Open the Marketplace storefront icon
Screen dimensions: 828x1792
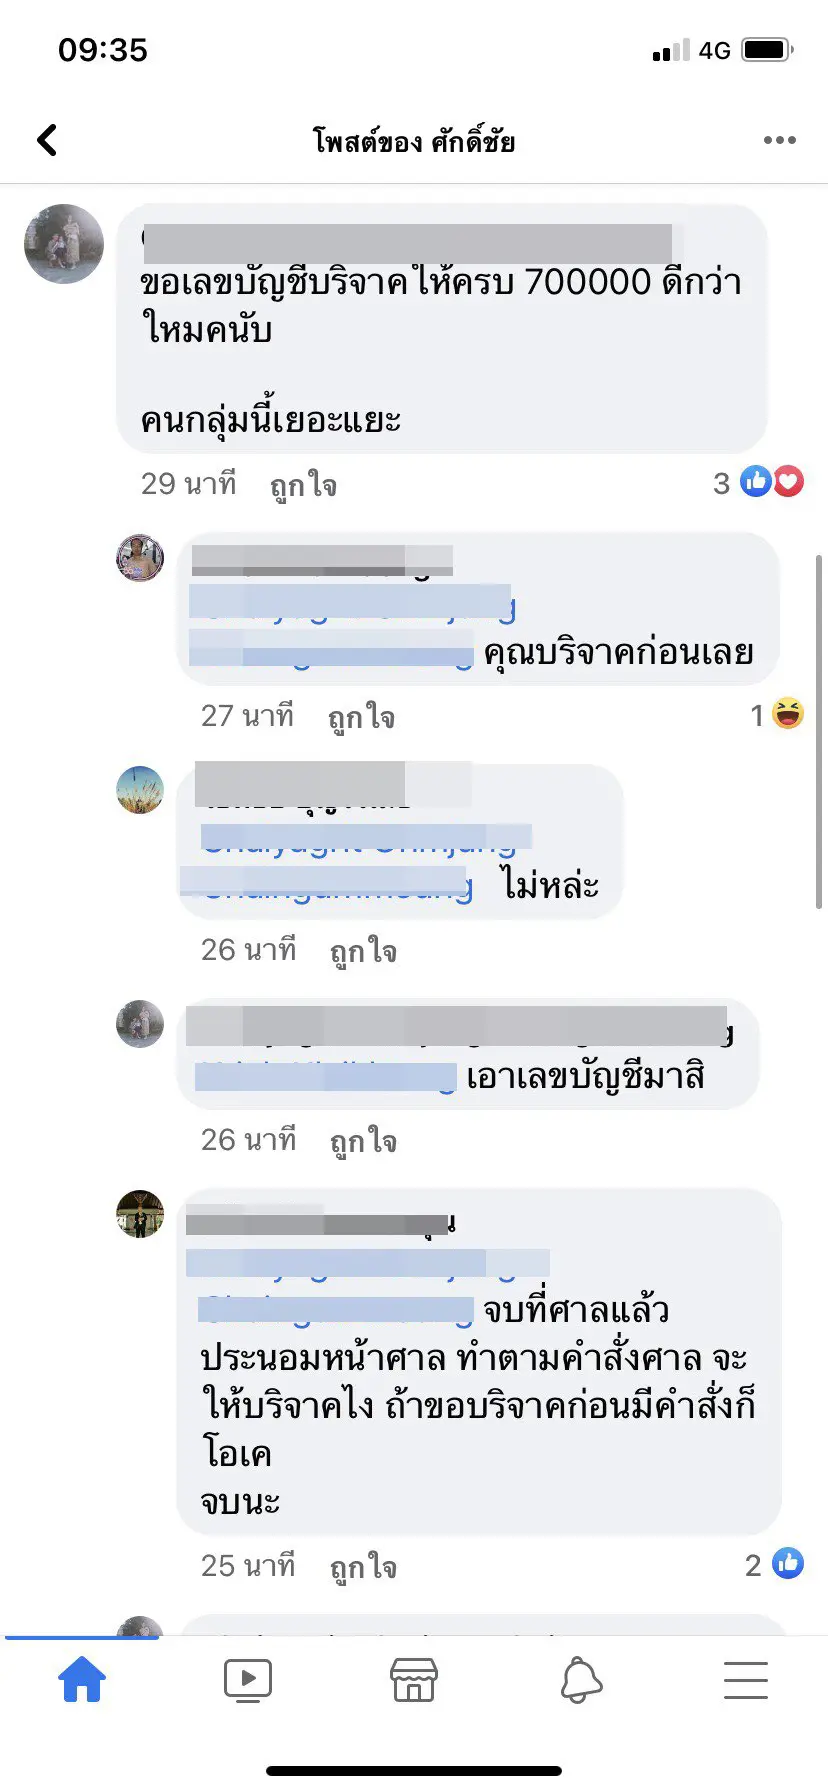pyautogui.click(x=413, y=1680)
